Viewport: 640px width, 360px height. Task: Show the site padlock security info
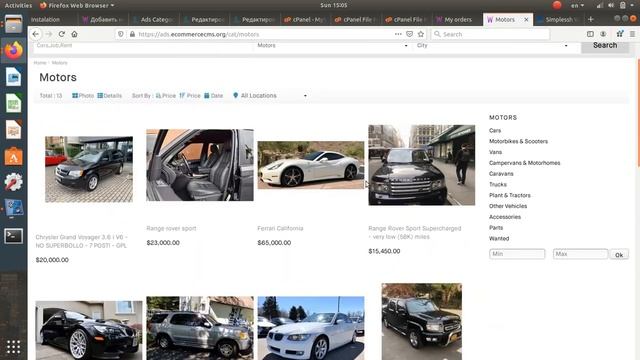(132, 34)
